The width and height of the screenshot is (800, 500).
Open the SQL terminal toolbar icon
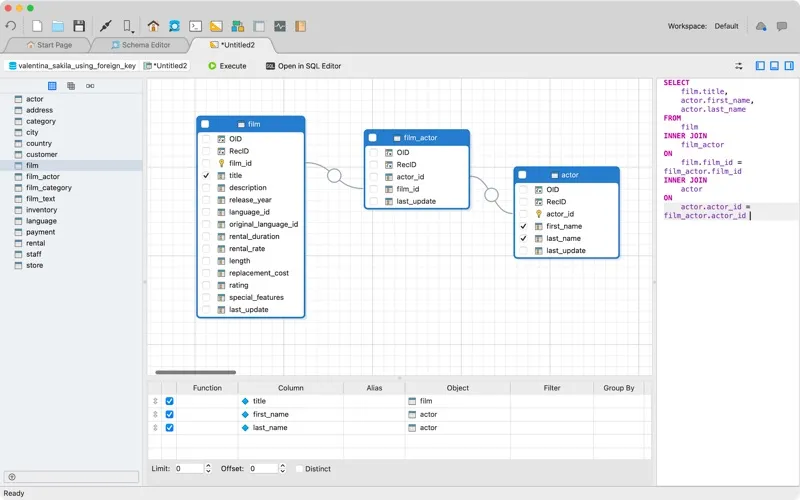point(195,26)
